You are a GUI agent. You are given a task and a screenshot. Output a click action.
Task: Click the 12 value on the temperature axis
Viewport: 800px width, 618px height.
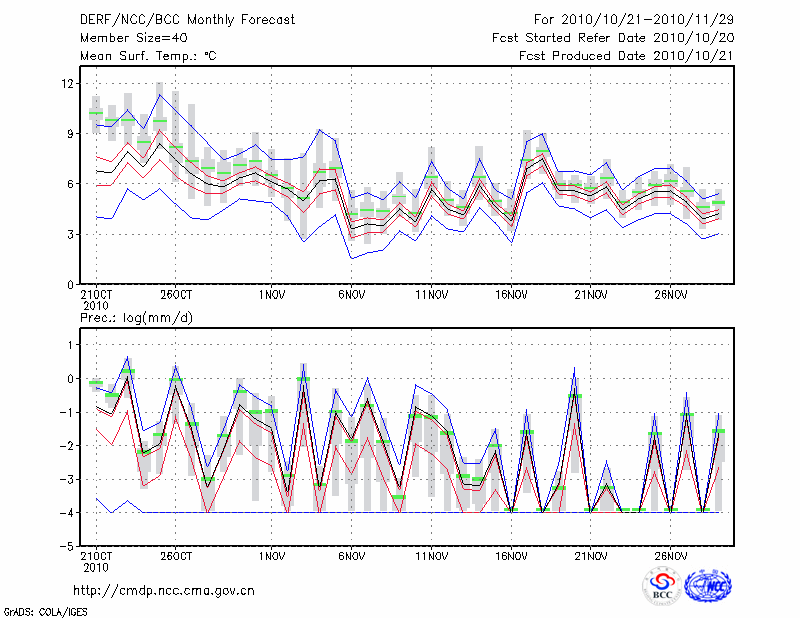[68, 83]
